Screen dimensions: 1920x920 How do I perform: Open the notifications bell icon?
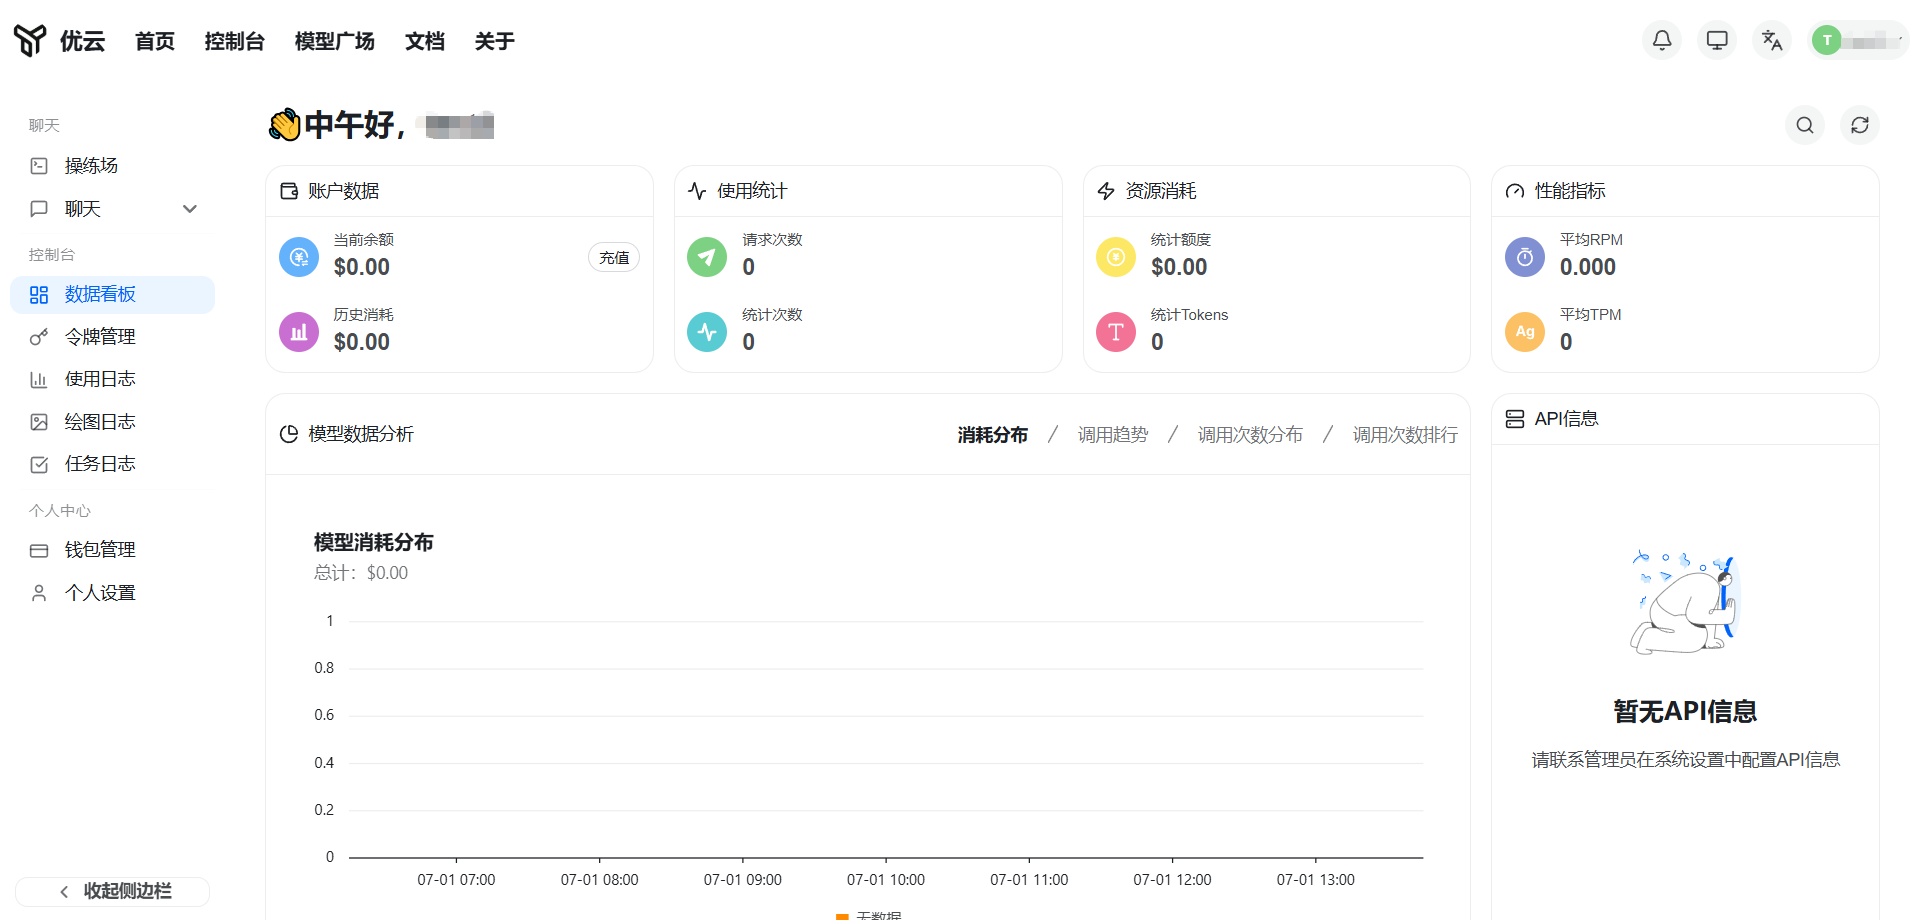pos(1662,40)
